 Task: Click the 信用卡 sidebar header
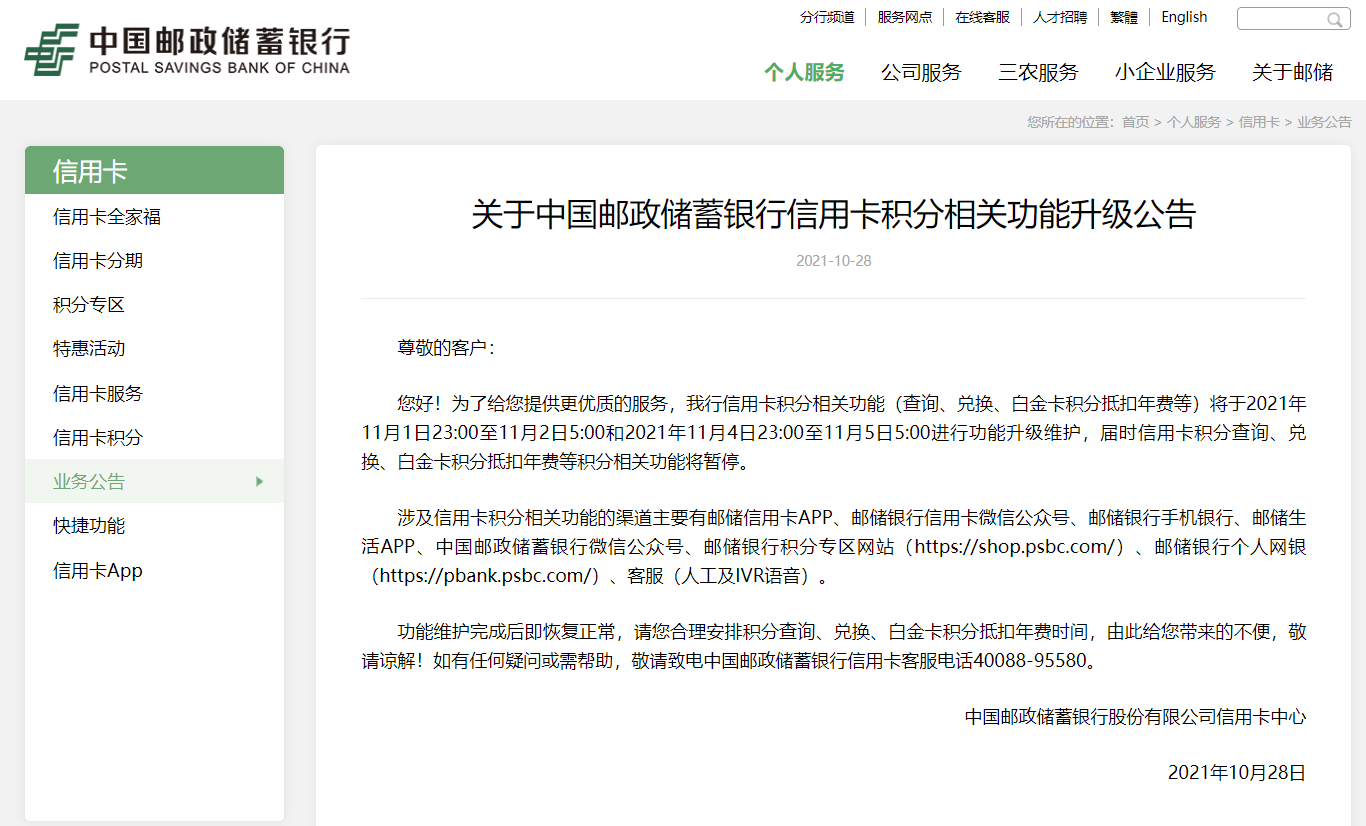(x=154, y=171)
